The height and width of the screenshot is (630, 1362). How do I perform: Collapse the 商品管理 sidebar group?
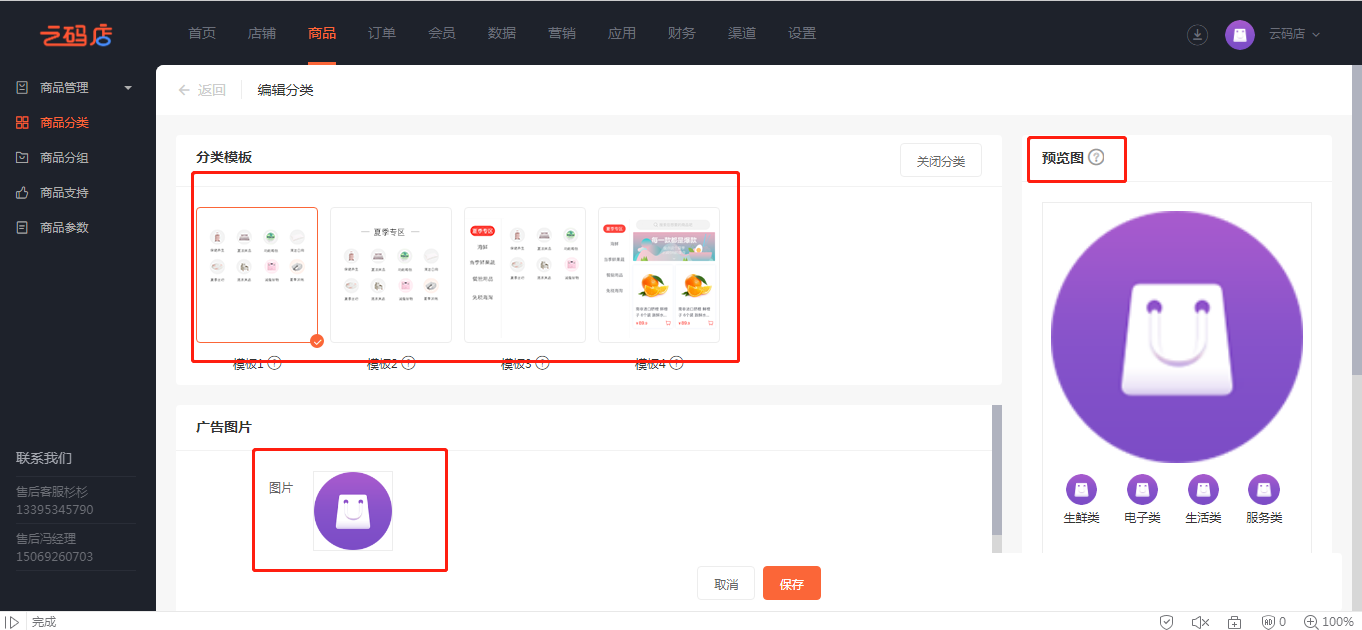[128, 88]
